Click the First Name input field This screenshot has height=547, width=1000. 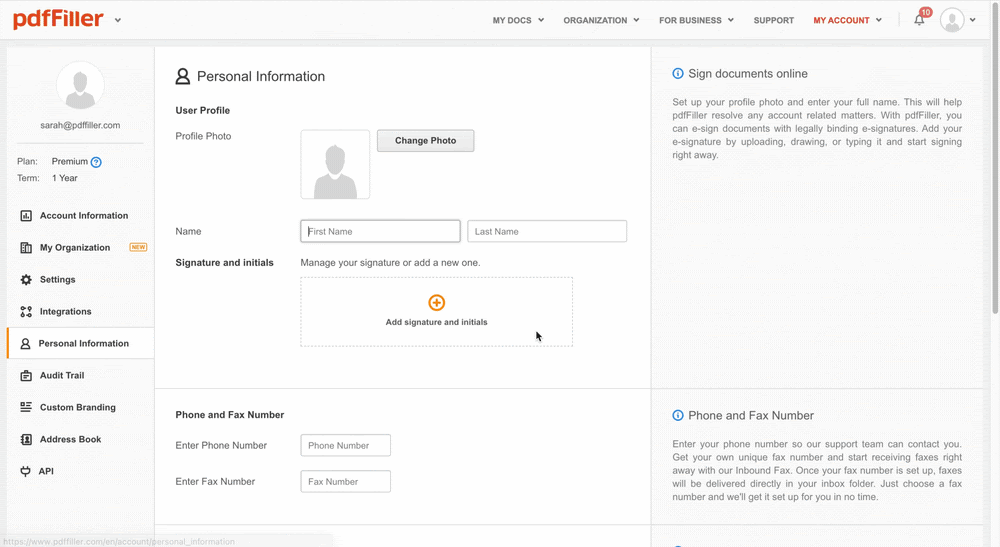(380, 232)
